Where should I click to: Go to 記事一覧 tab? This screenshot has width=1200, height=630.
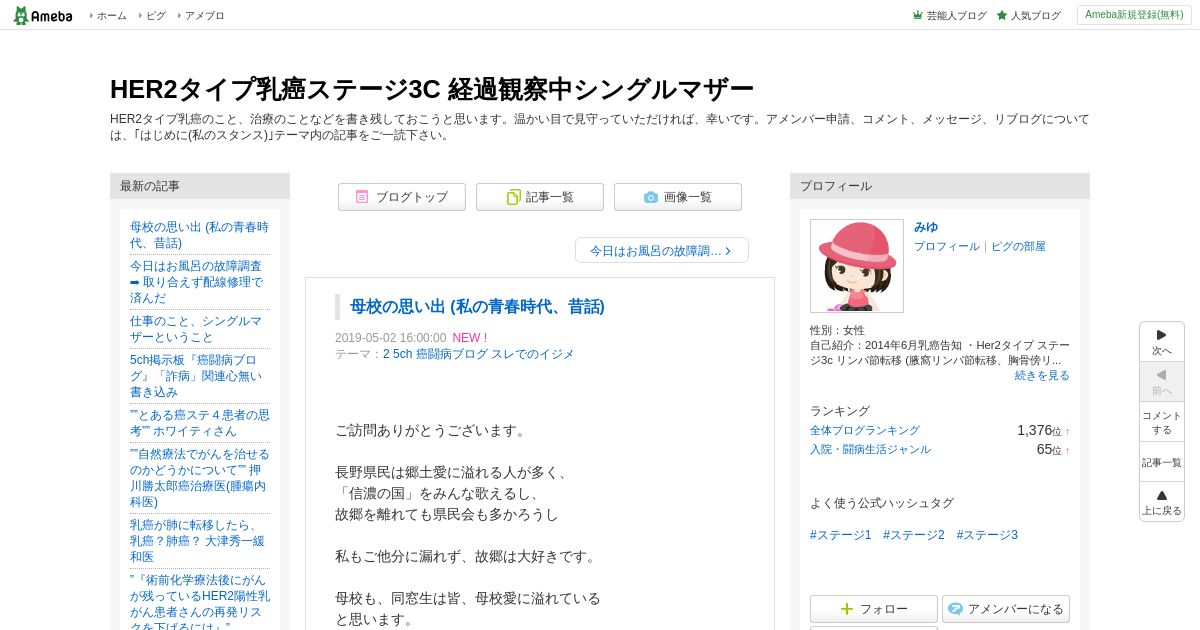coord(540,197)
